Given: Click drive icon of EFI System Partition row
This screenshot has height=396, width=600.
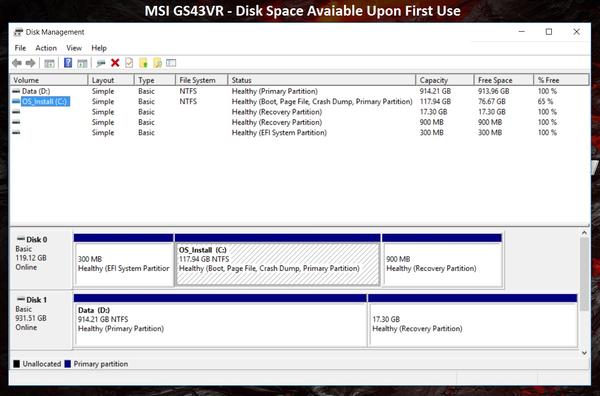Looking at the screenshot, I should coord(16,132).
